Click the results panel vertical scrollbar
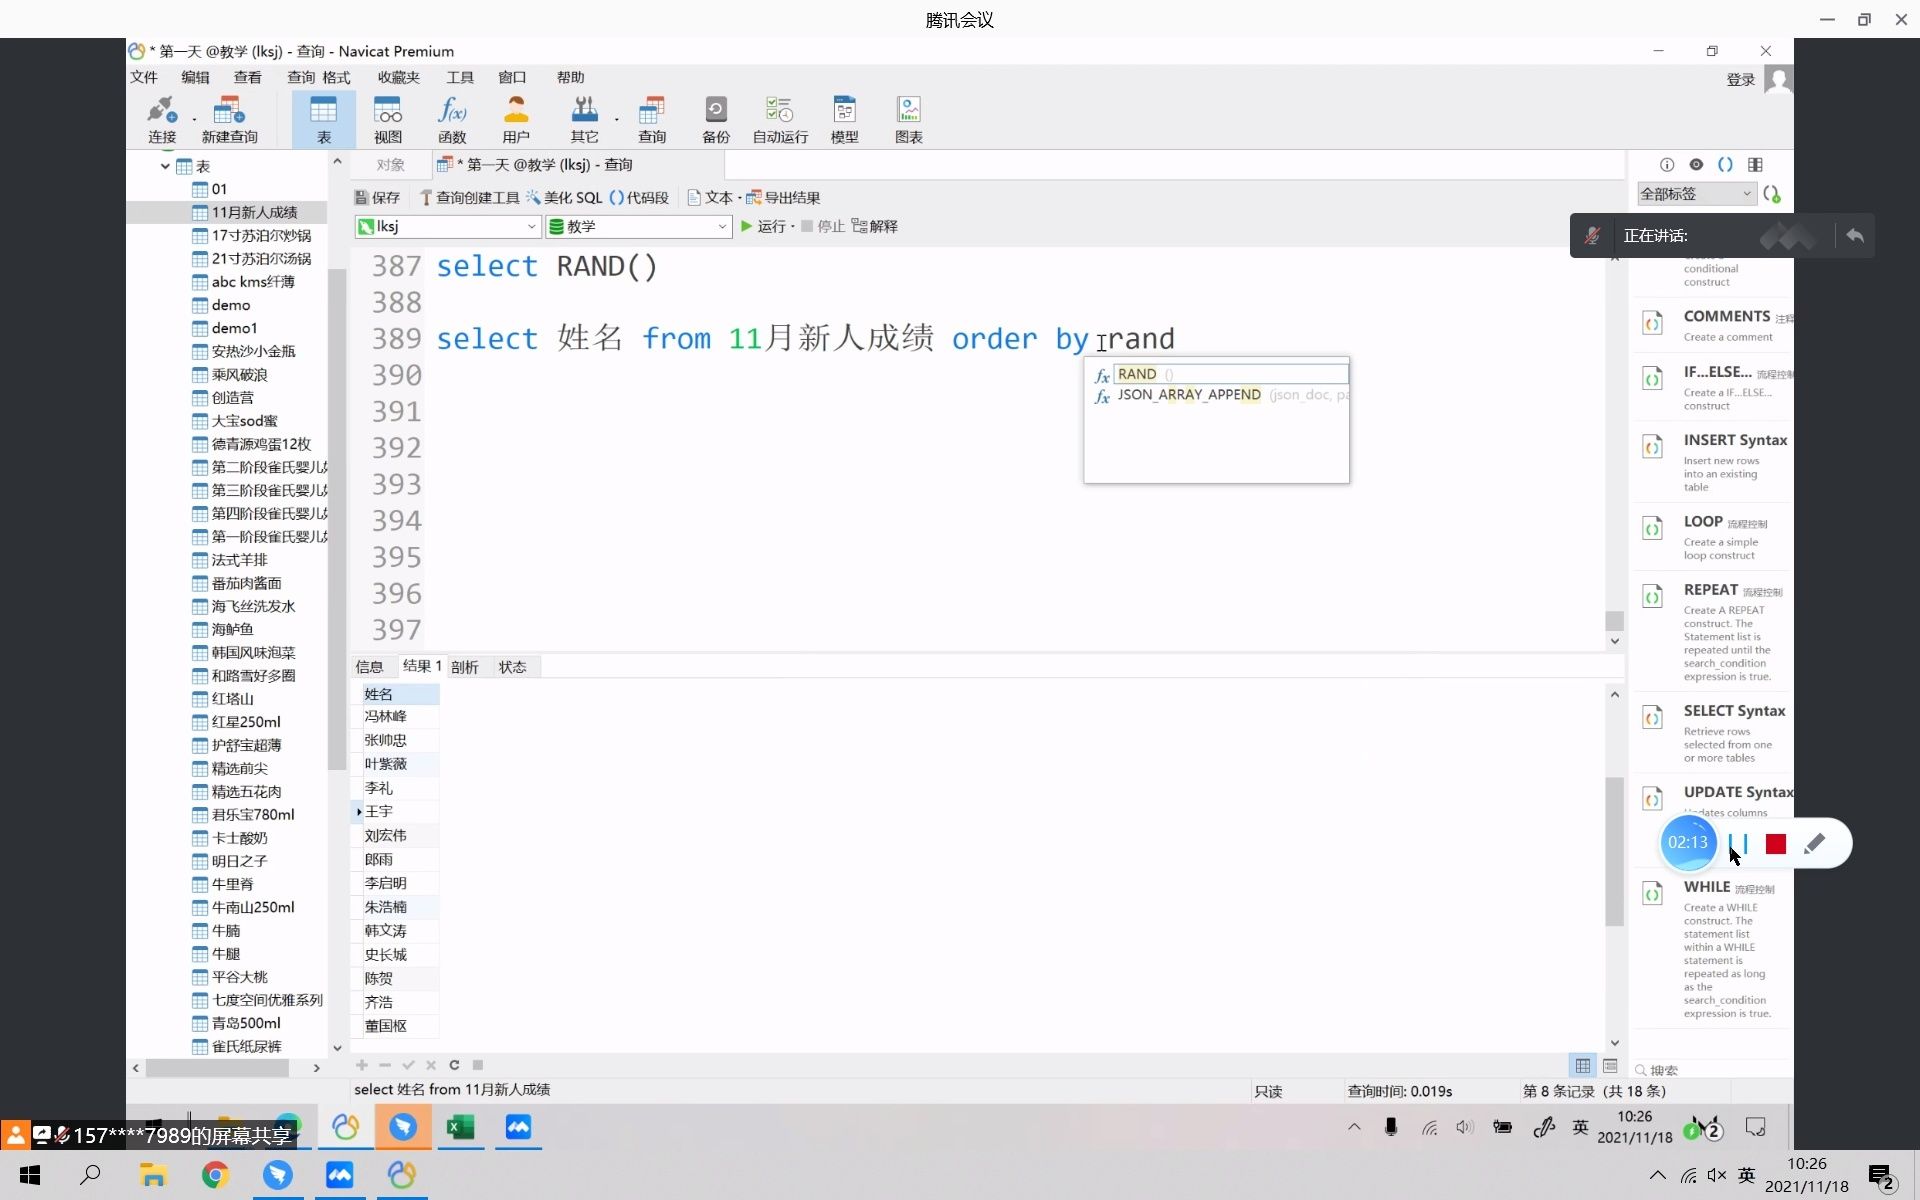 click(x=1614, y=850)
